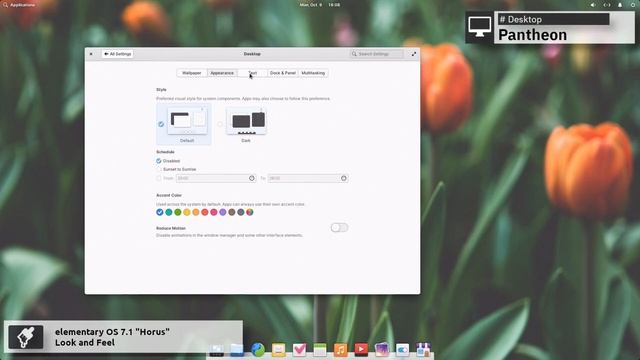Open the network indicator in top panel
This screenshot has width=640, height=360.
pyautogui.click(x=607, y=5)
